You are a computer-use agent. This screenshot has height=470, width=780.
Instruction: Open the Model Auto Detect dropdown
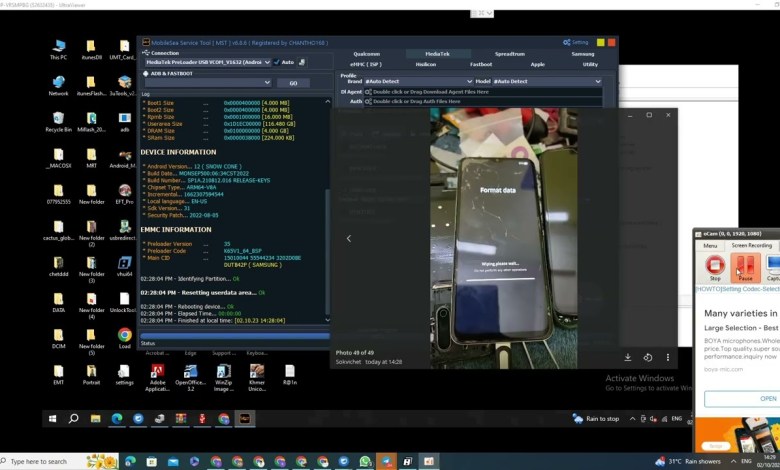pos(598,81)
